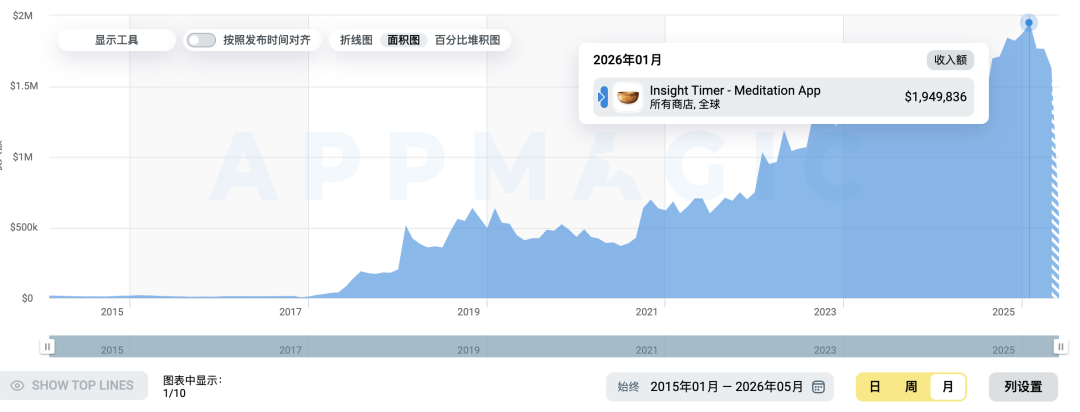1080x412 pixels.
Task: Click right handle of the range slider
Action: pyautogui.click(x=1061, y=347)
